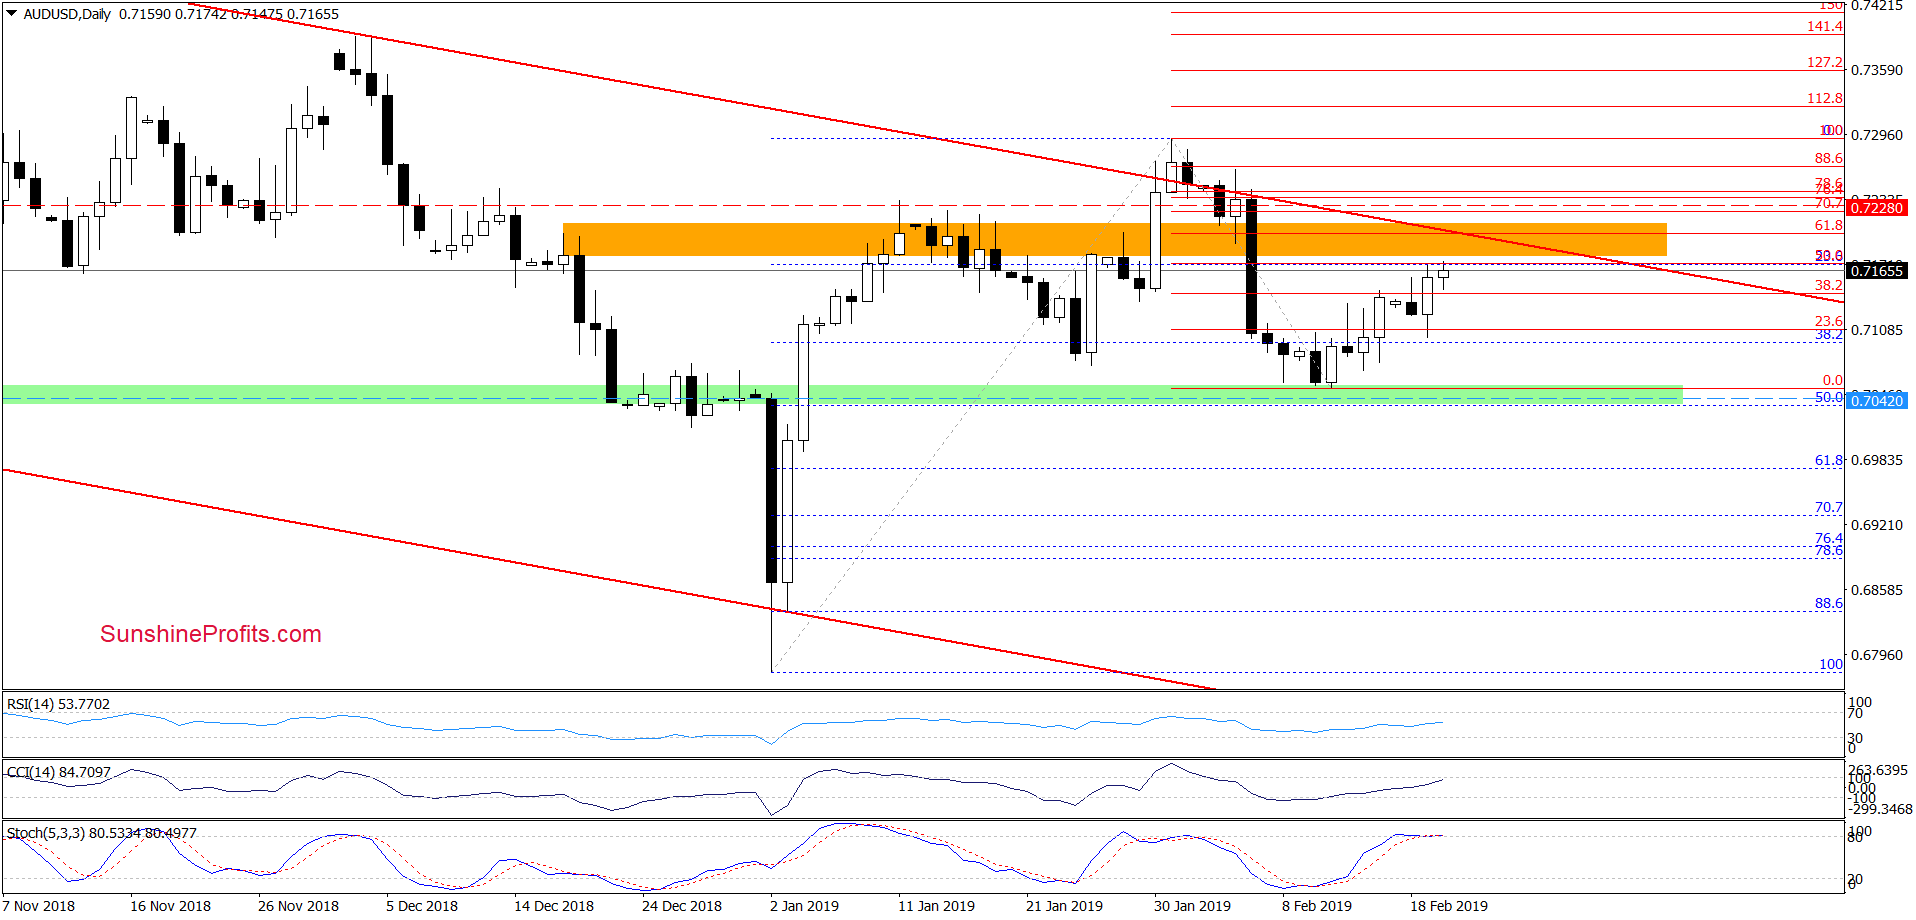Select the CCI(14) 84.7097 indicator label
Screen dimensions: 1916x920
(58, 772)
